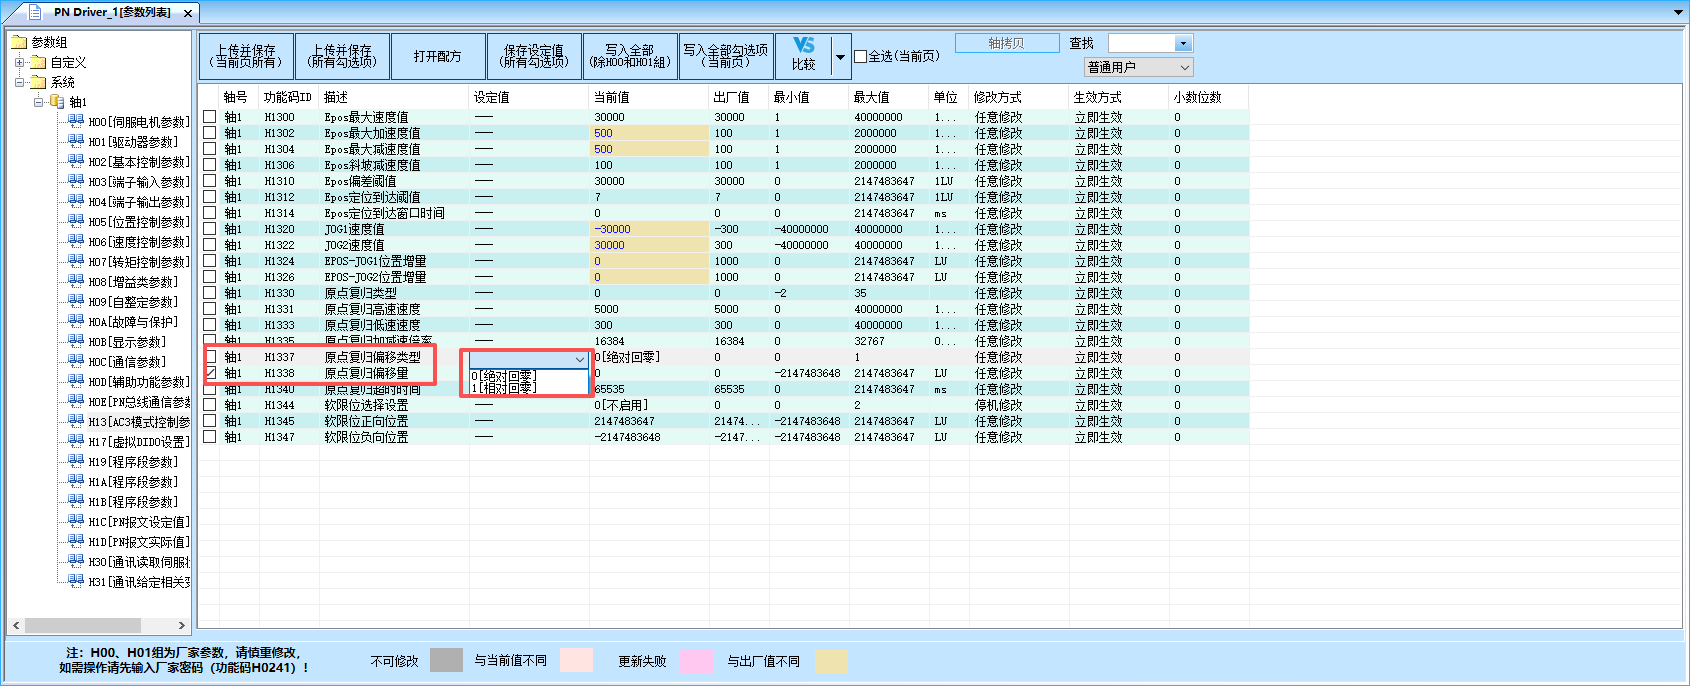
Task: Click the 轴1 axis node icon
Action: (57, 101)
